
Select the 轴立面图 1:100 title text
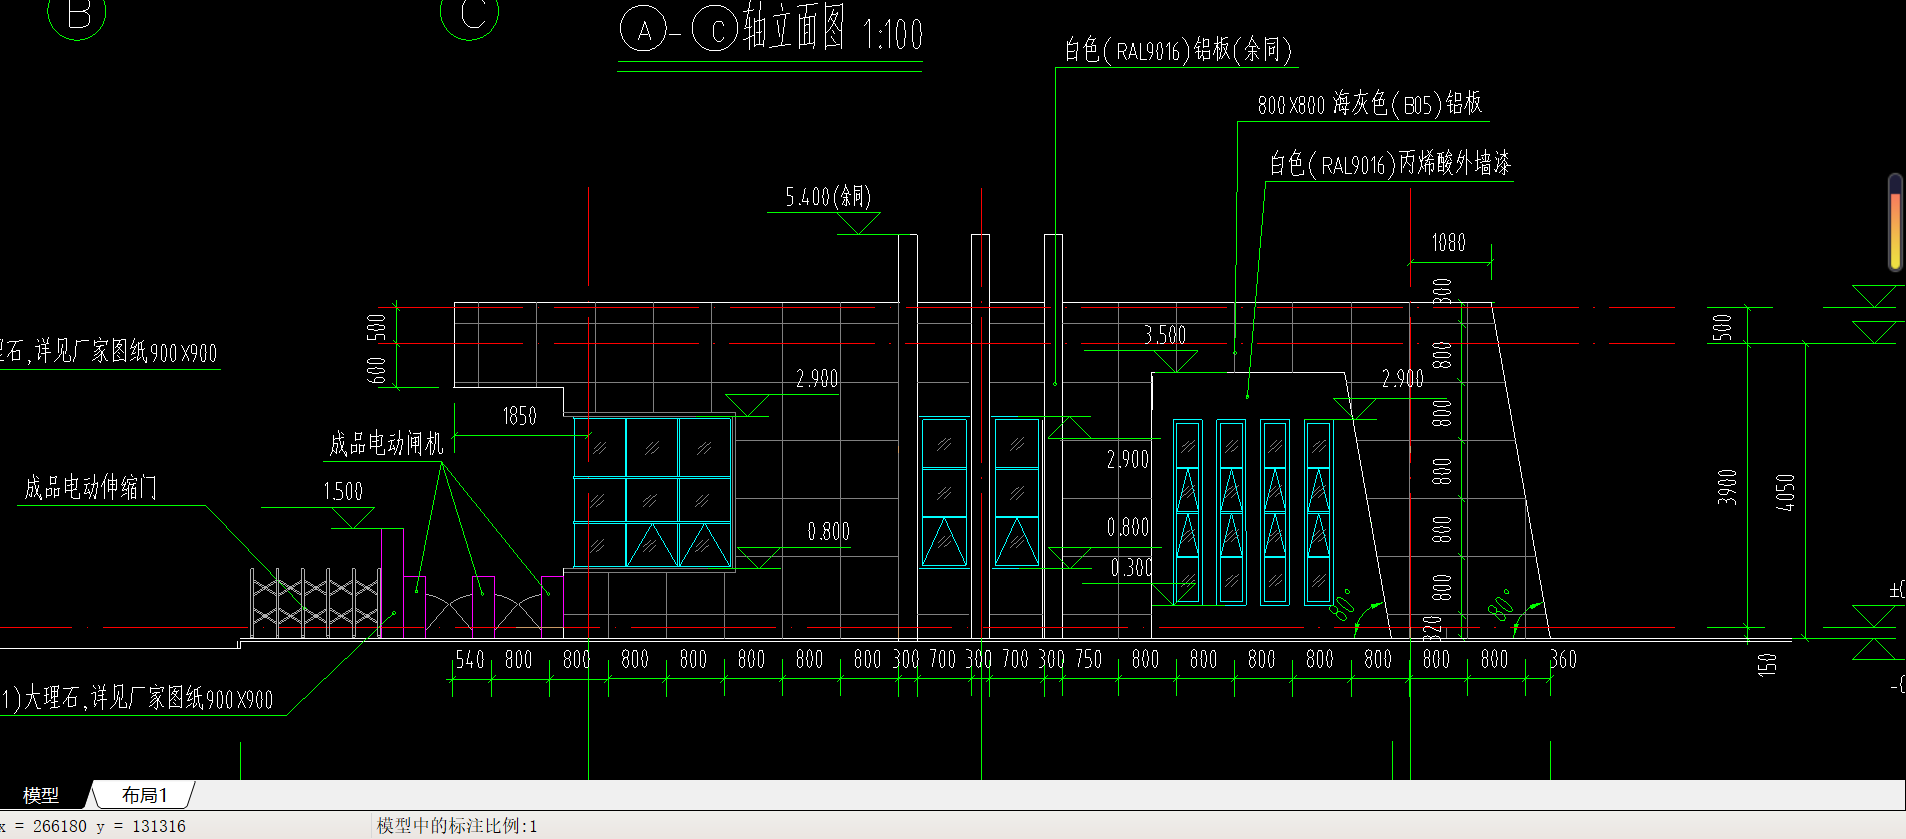[x=832, y=28]
